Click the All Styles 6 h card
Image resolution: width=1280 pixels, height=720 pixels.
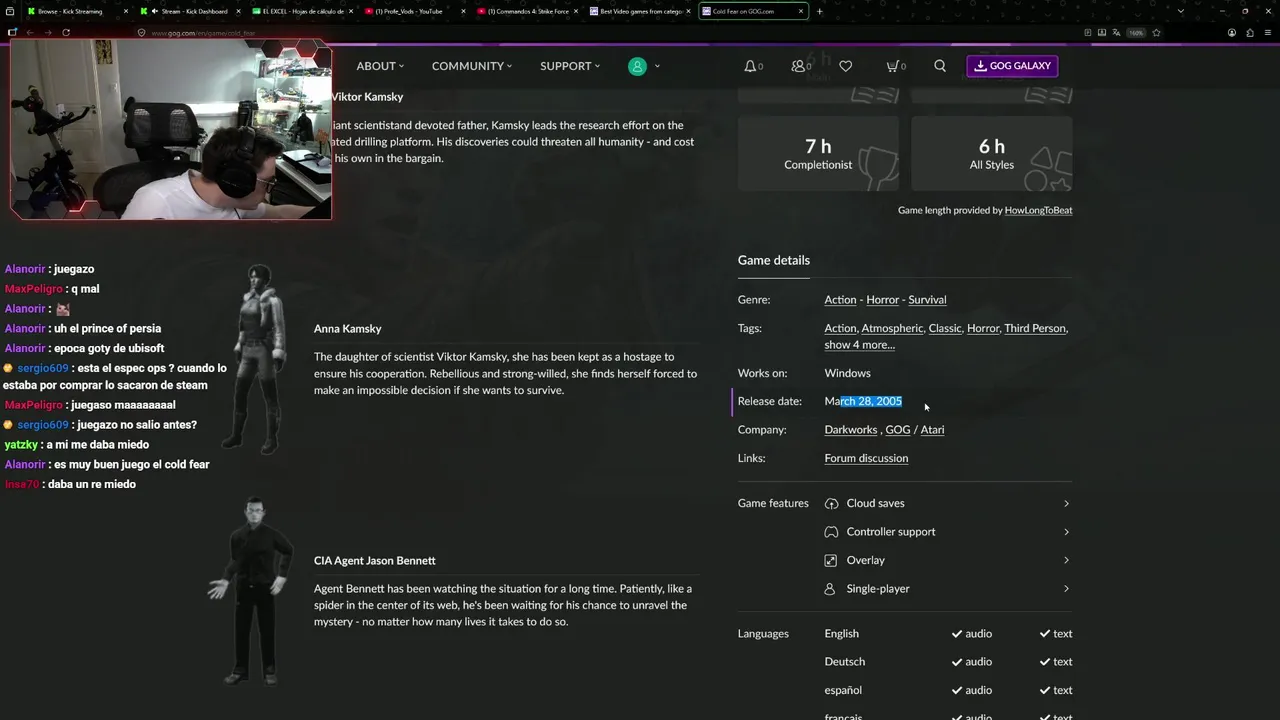(992, 153)
